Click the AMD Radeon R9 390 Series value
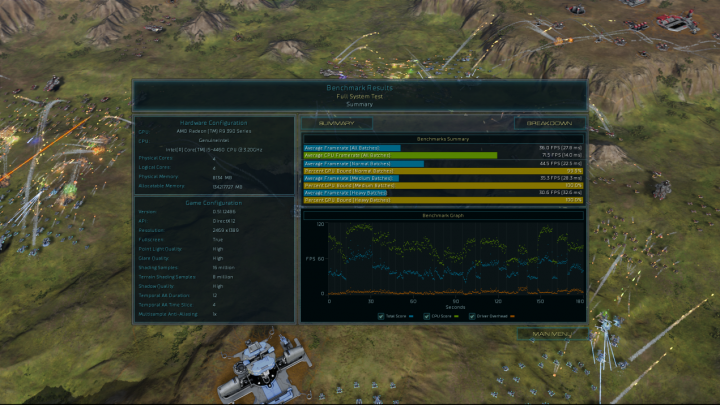Image resolution: width=720 pixels, height=405 pixels. pyautogui.click(x=214, y=131)
